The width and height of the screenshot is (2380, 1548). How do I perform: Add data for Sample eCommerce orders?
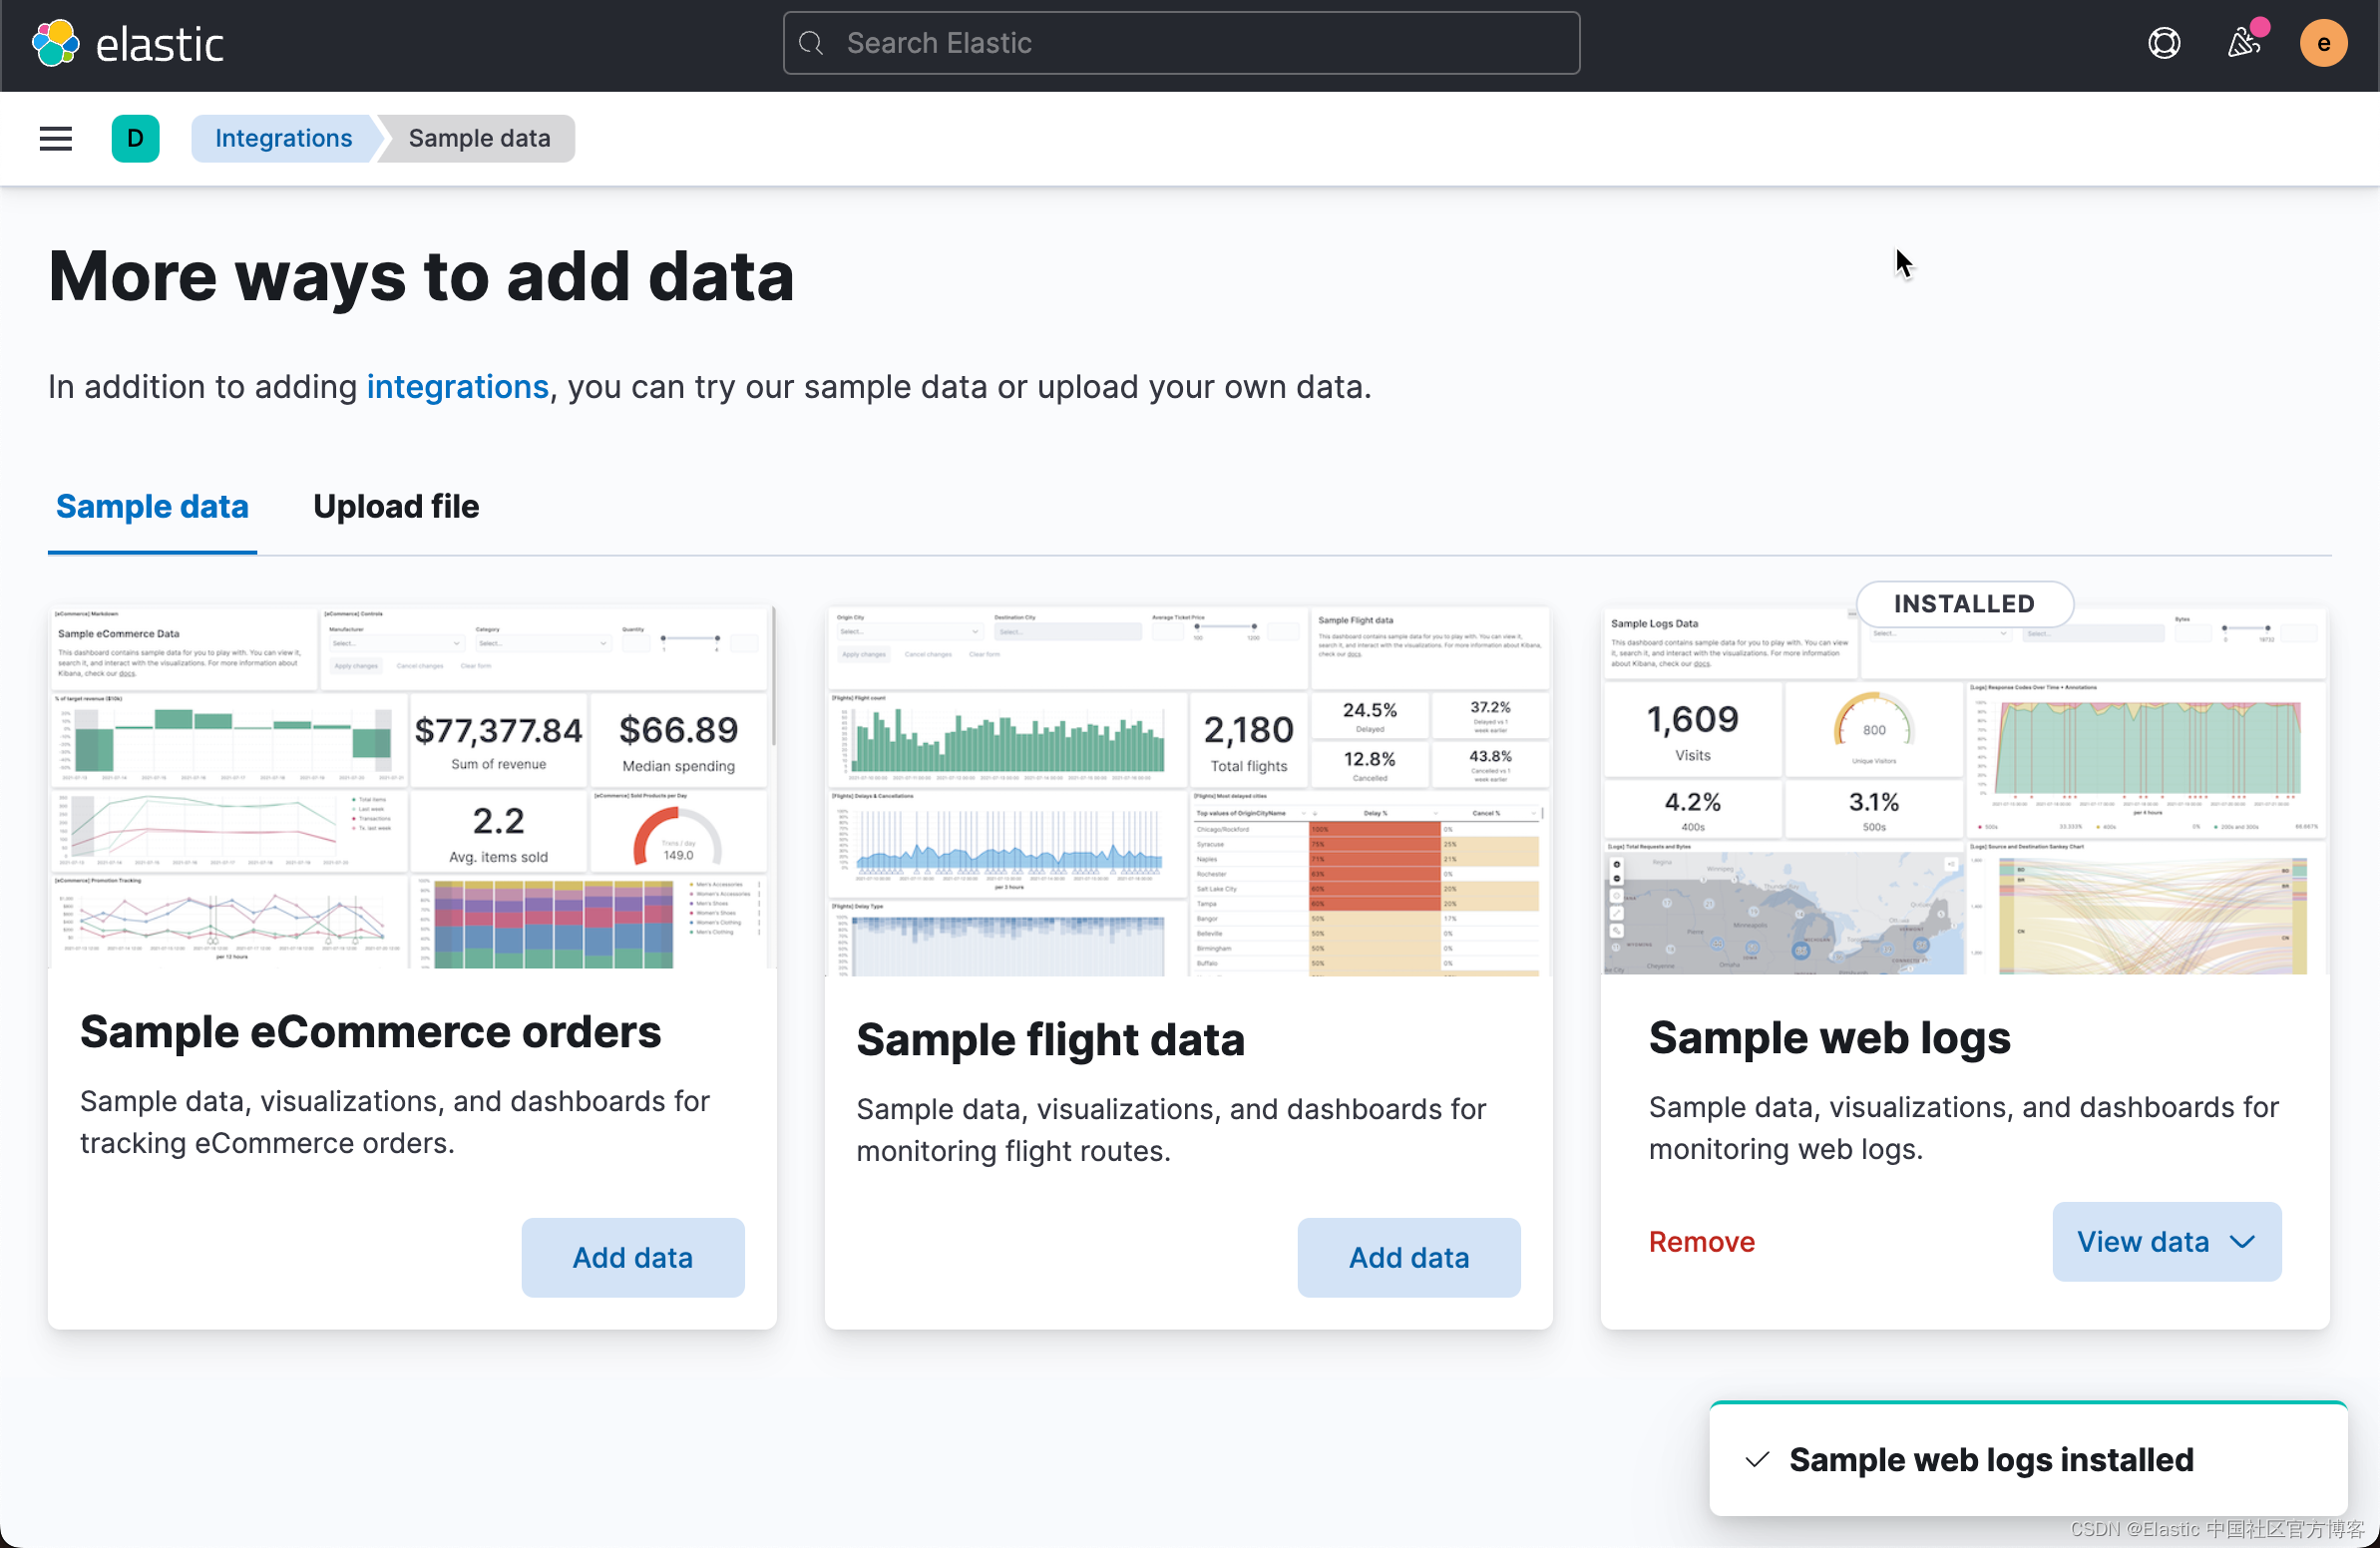pos(632,1257)
